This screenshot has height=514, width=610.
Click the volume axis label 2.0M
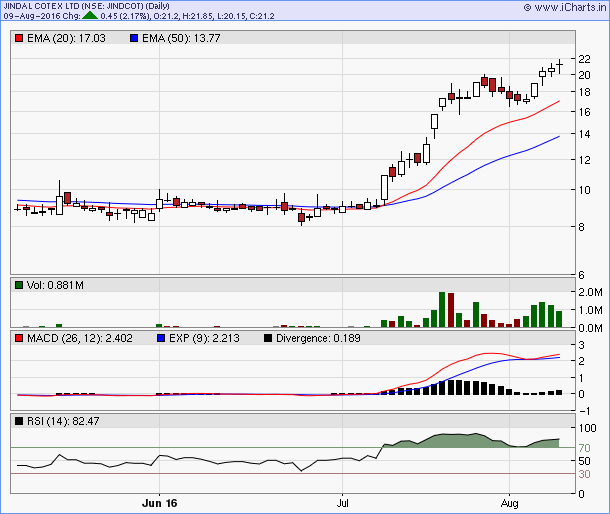click(x=590, y=292)
